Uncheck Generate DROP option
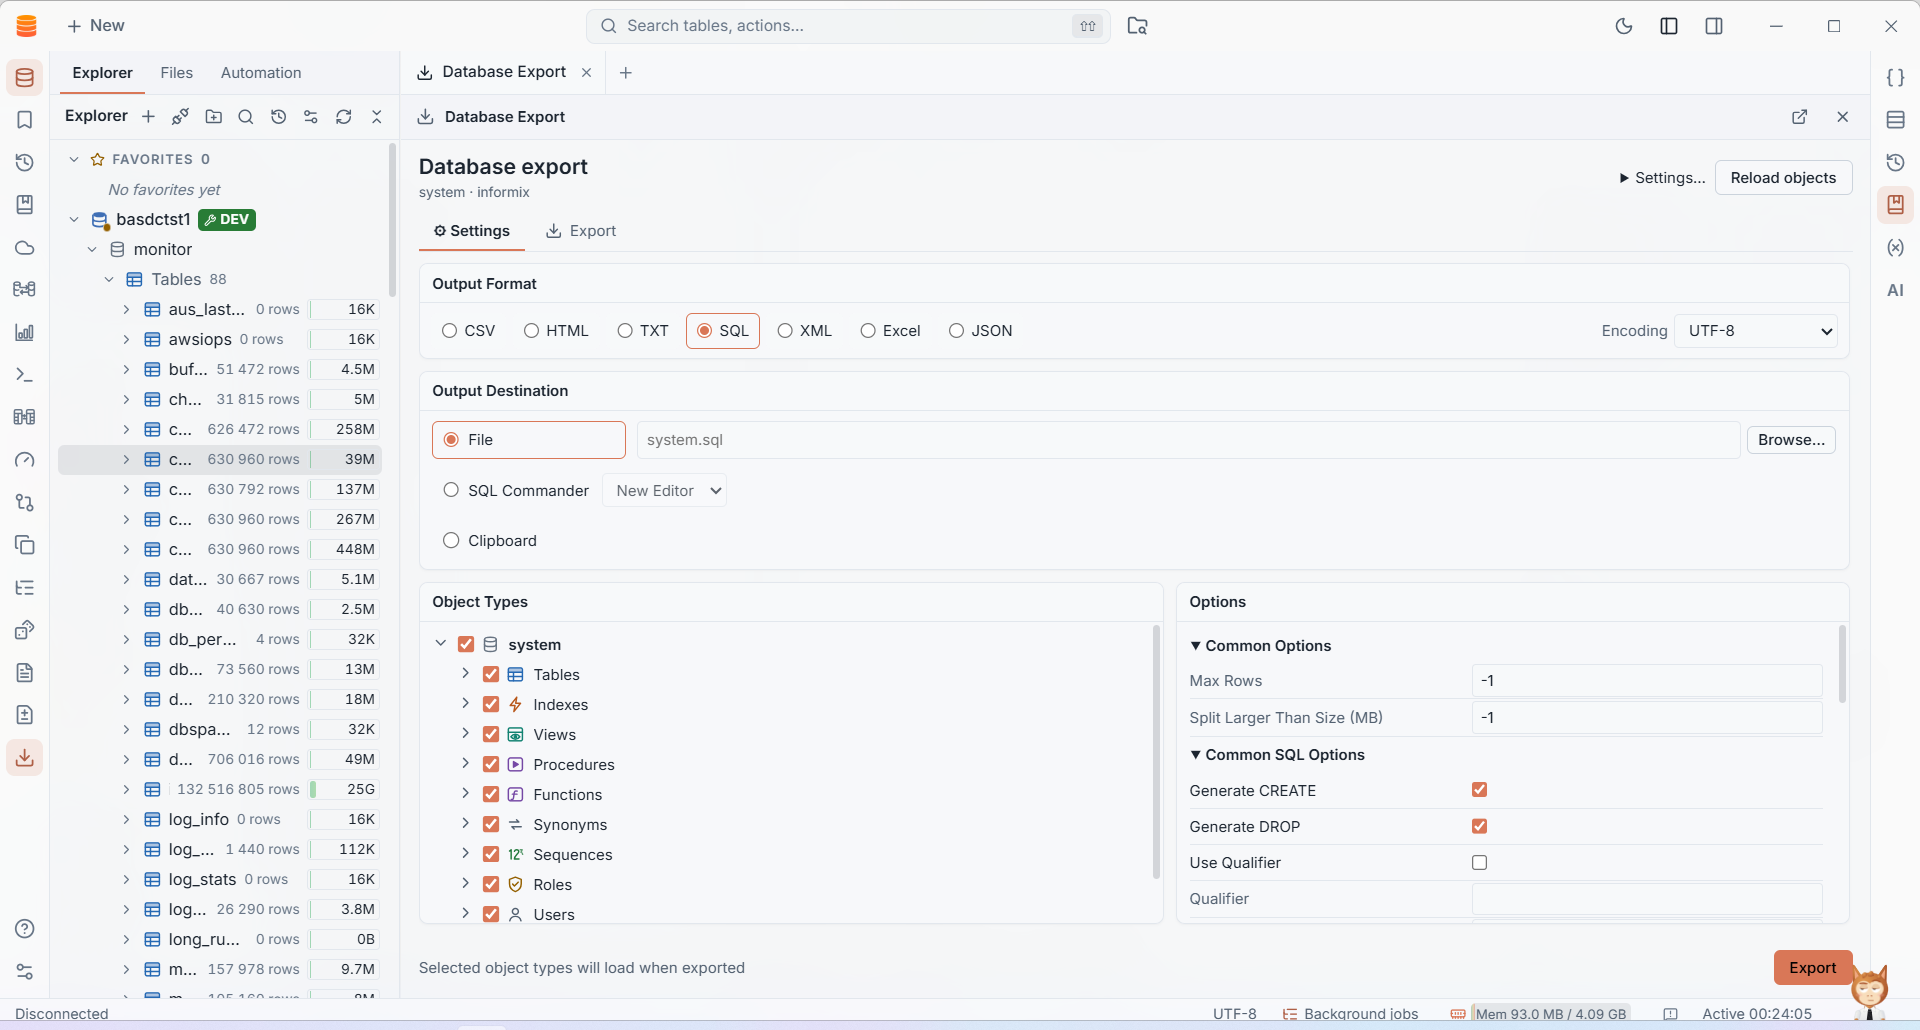The image size is (1920, 1030). click(1480, 826)
